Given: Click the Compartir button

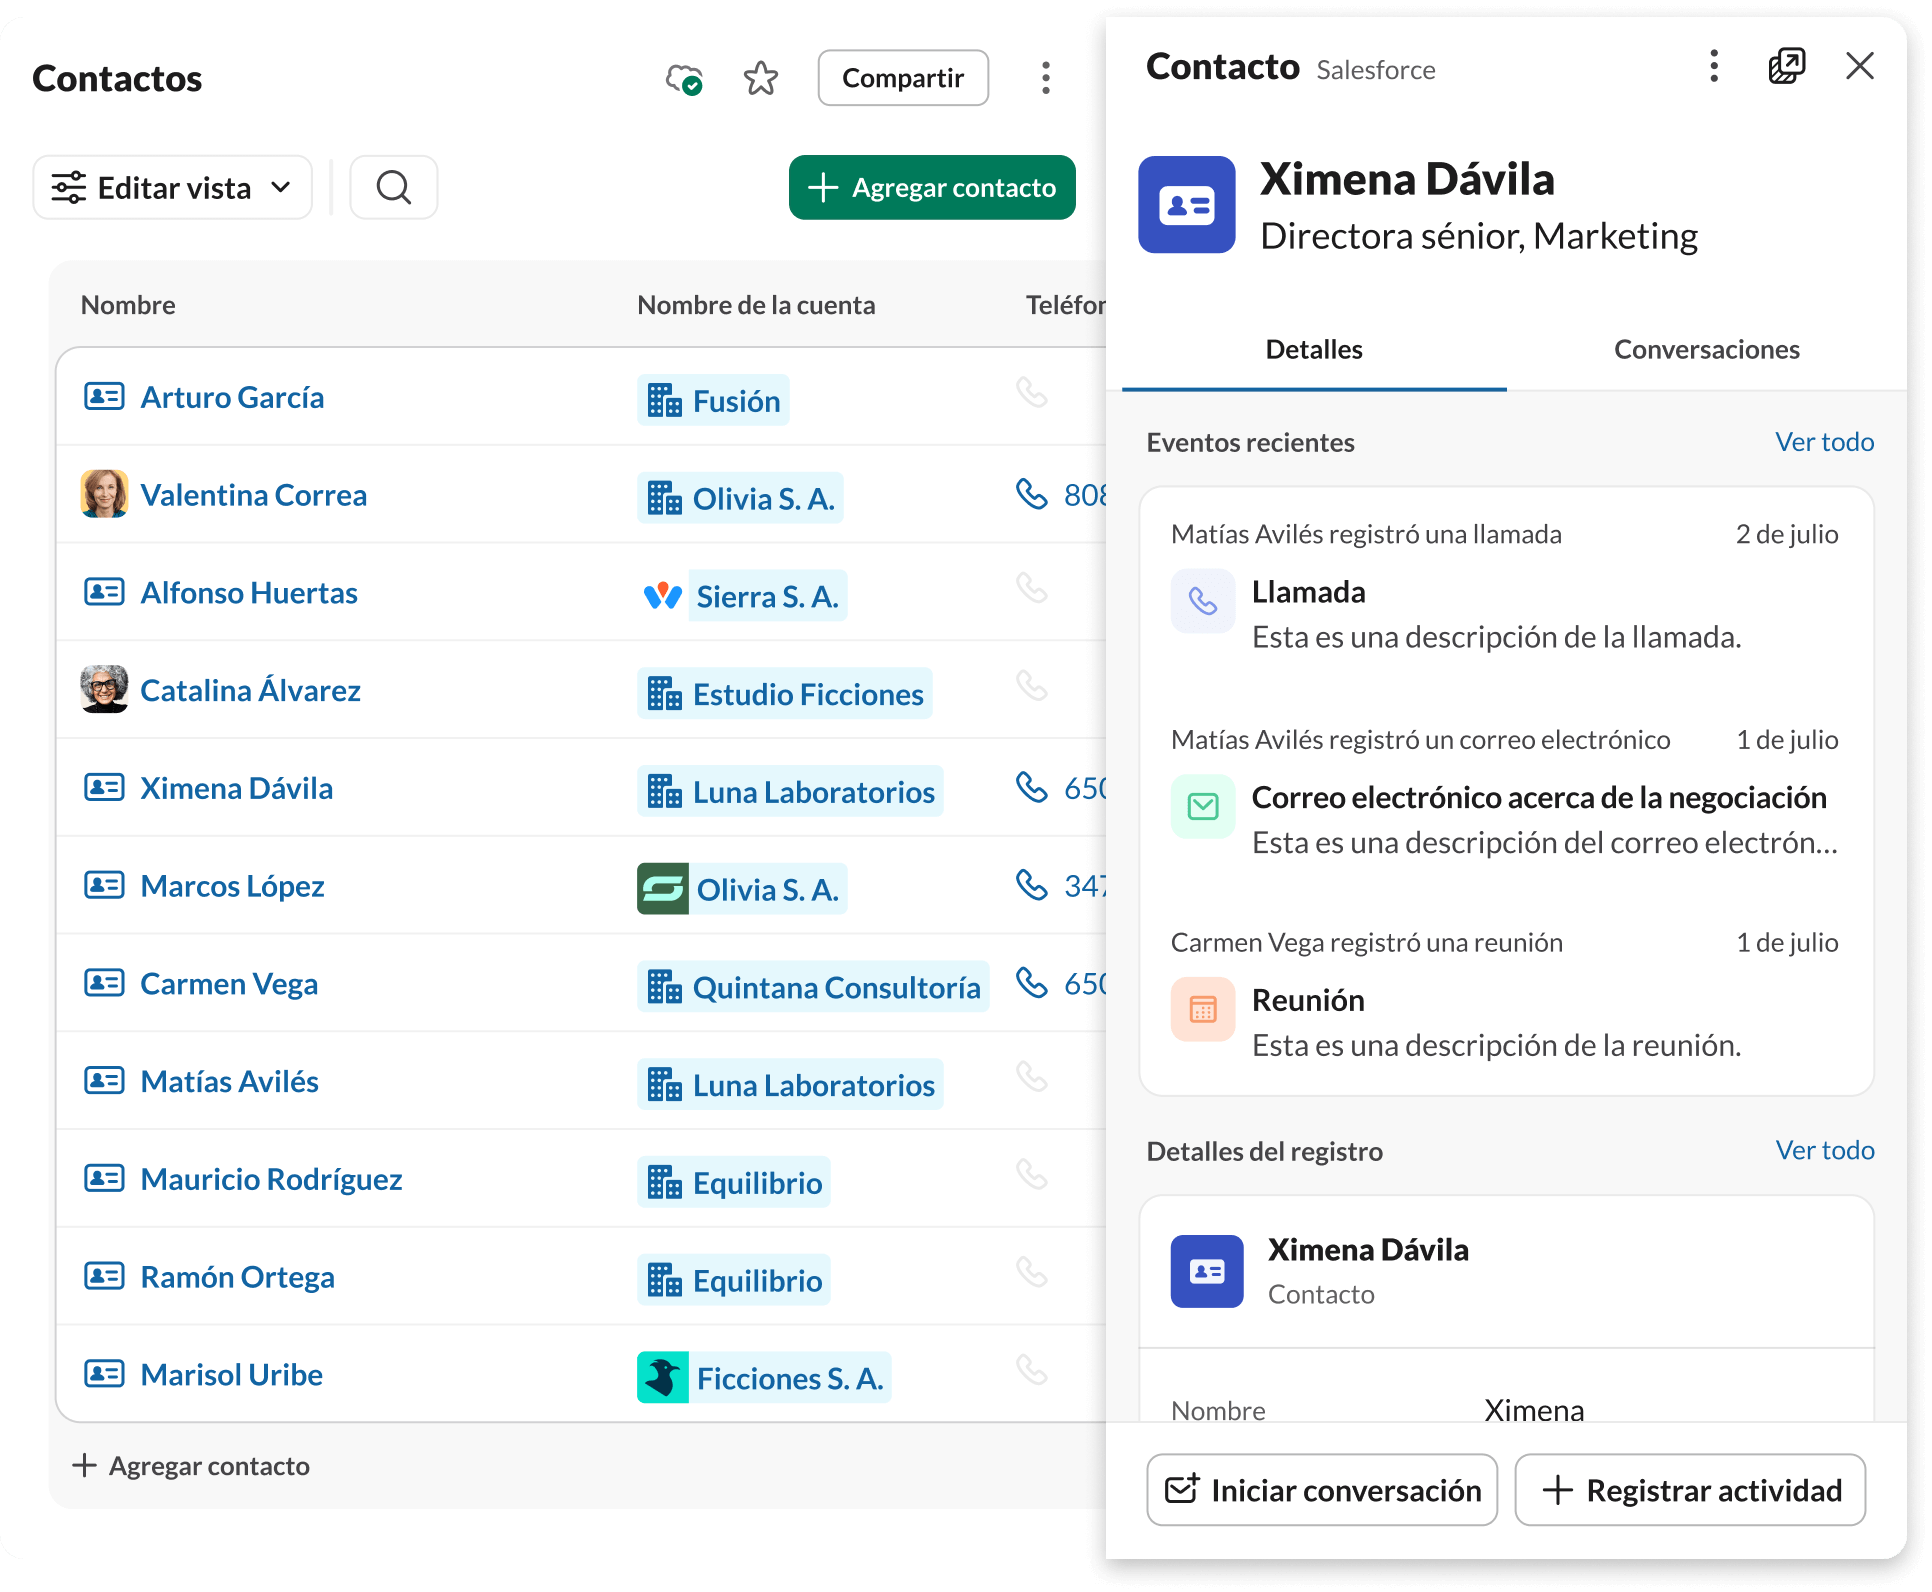Looking at the screenshot, I should [x=902, y=78].
